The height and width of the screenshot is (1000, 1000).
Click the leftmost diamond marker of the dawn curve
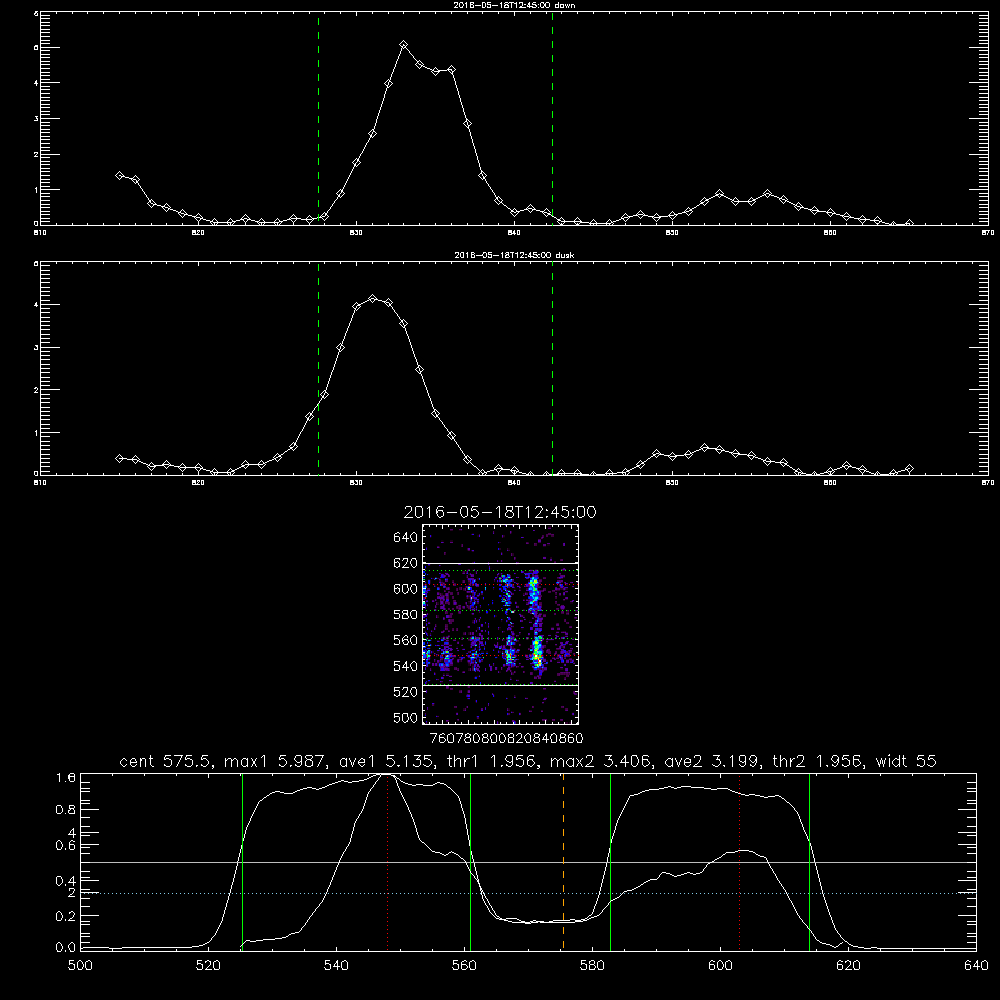point(119,175)
